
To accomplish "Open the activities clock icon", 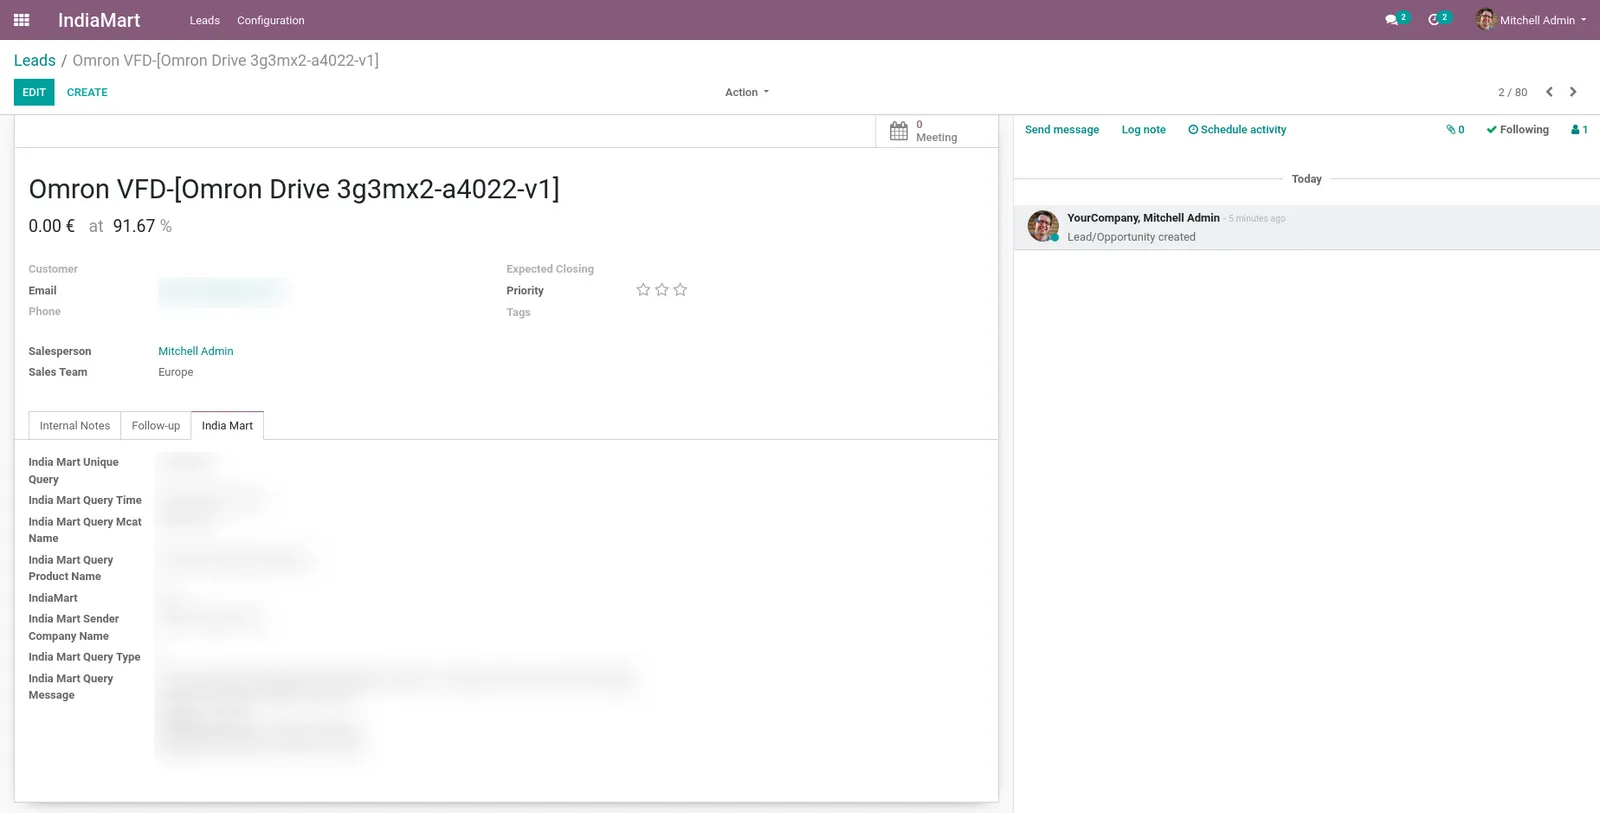I will coord(1438,20).
